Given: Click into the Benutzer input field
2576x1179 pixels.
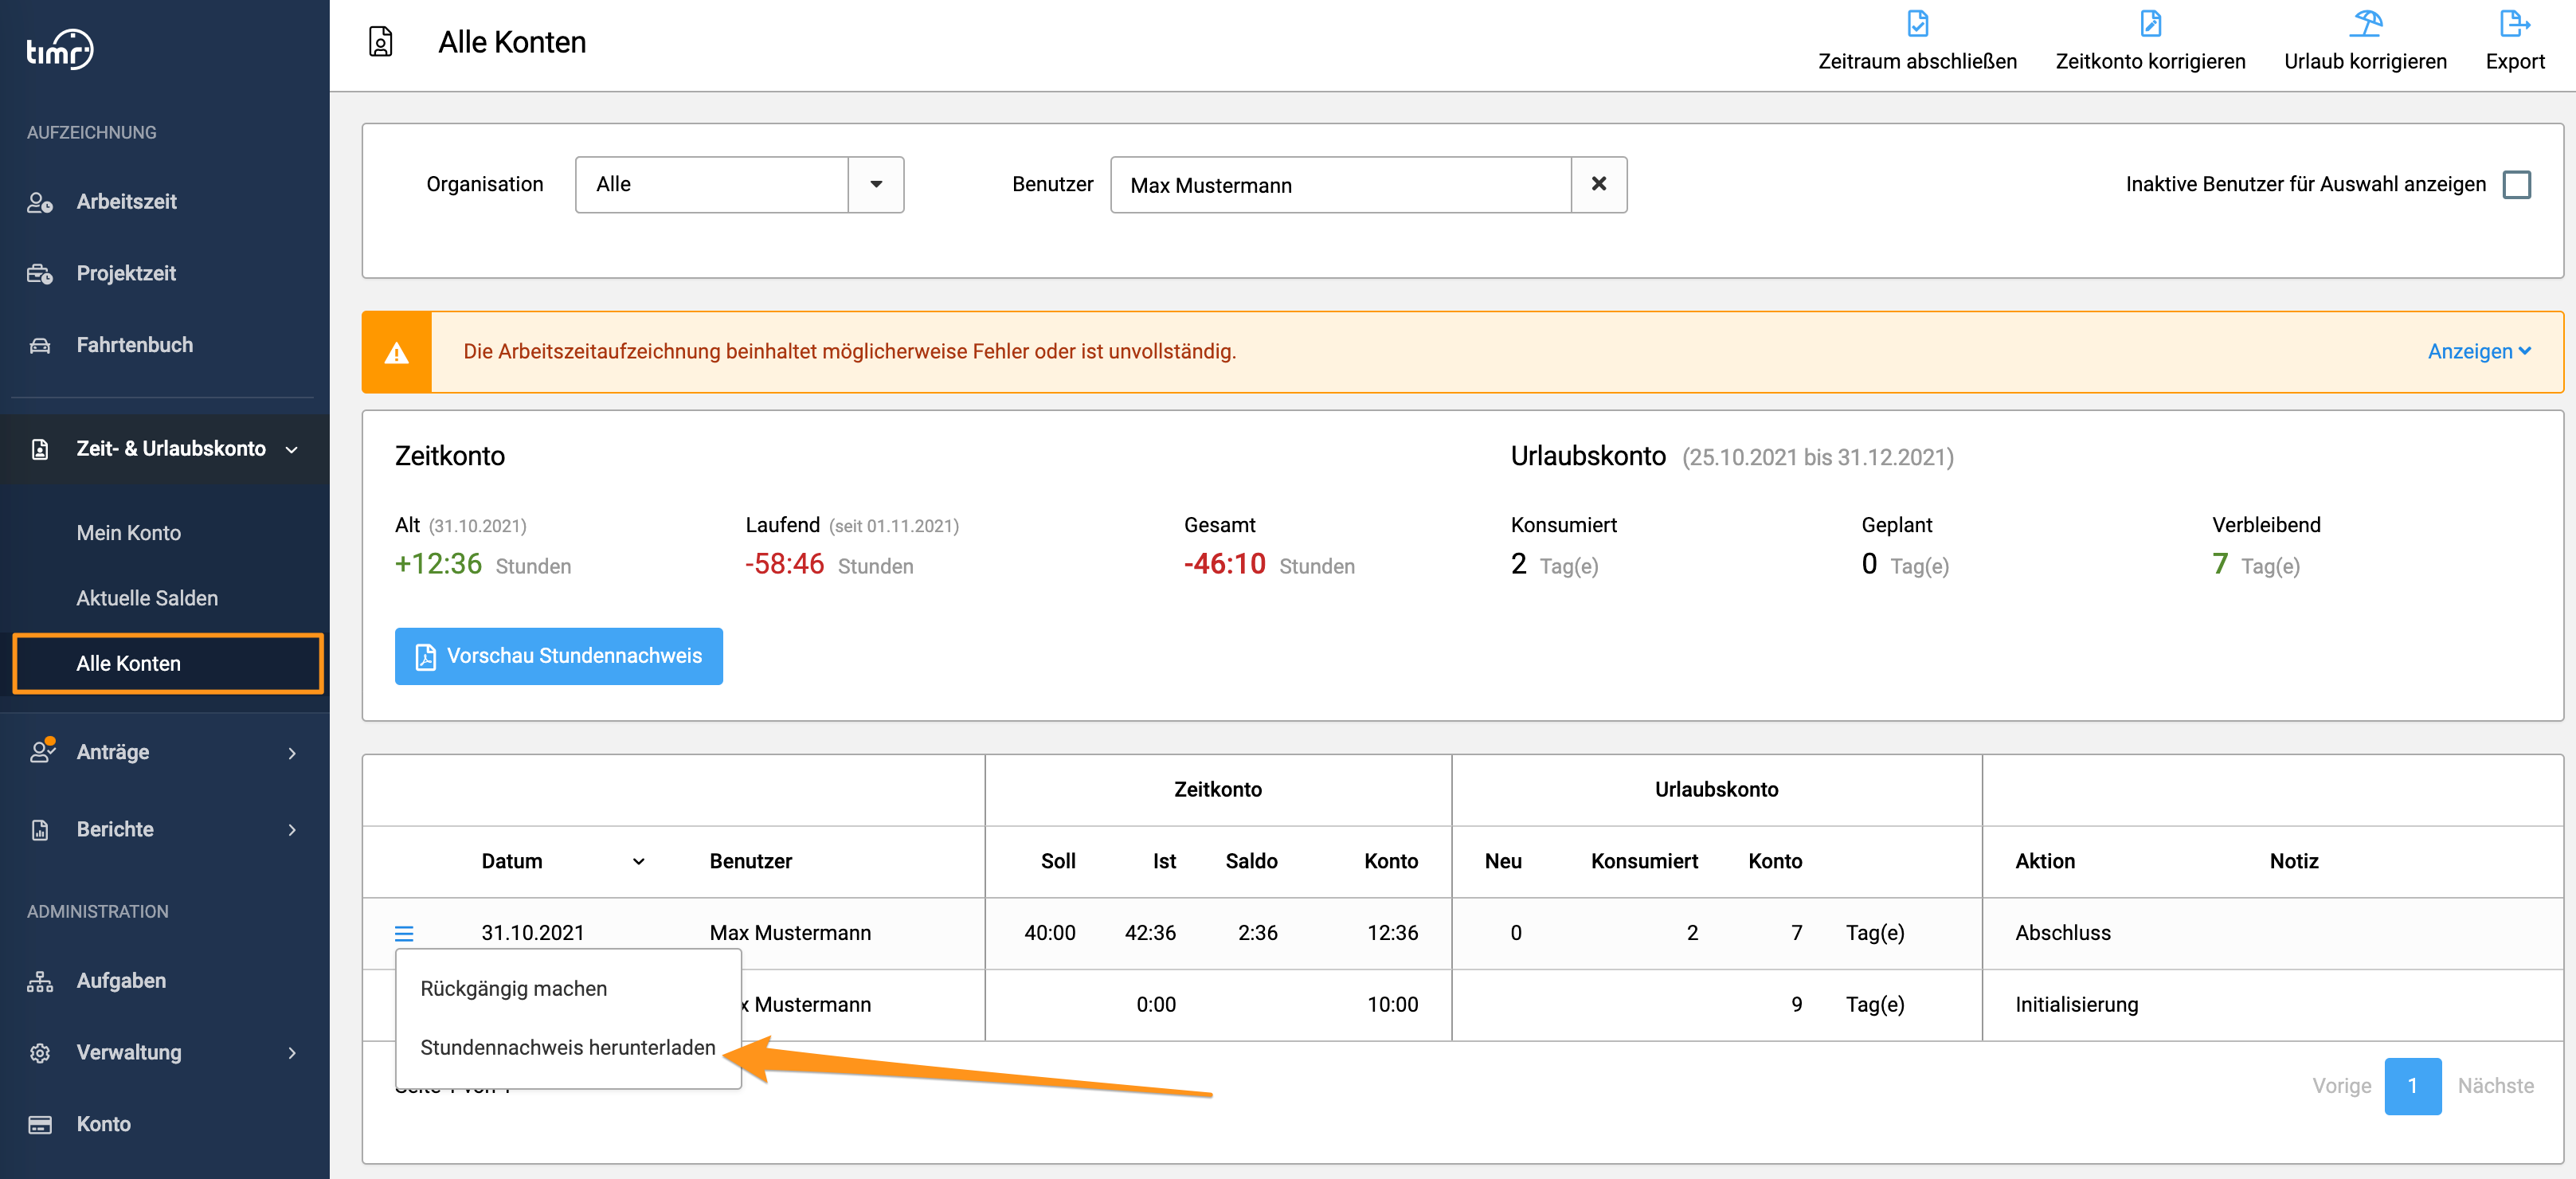Looking at the screenshot, I should [1340, 184].
